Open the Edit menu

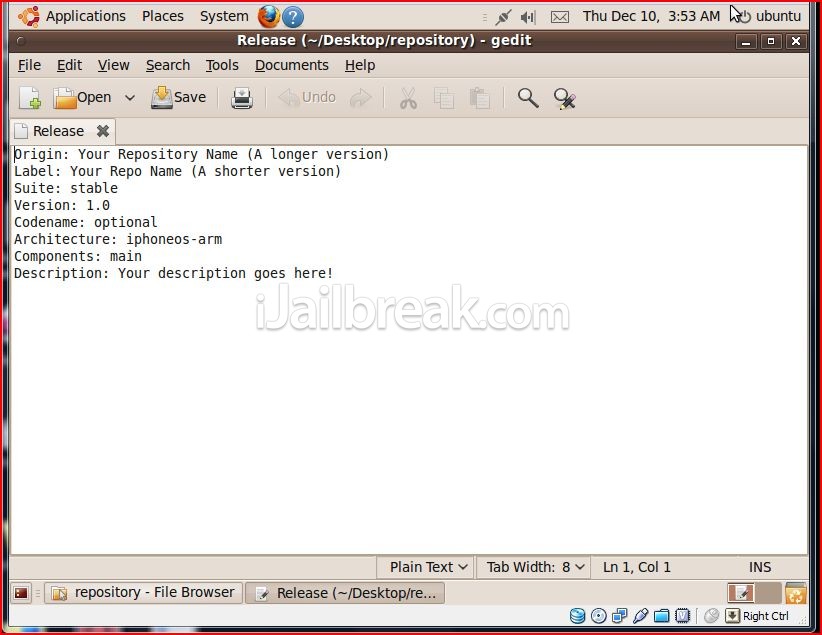[69, 66]
